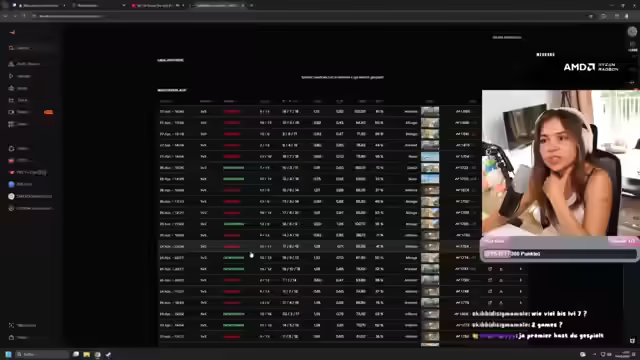
Task: Focus the search field at top of sidebar
Action: tap(31, 48)
